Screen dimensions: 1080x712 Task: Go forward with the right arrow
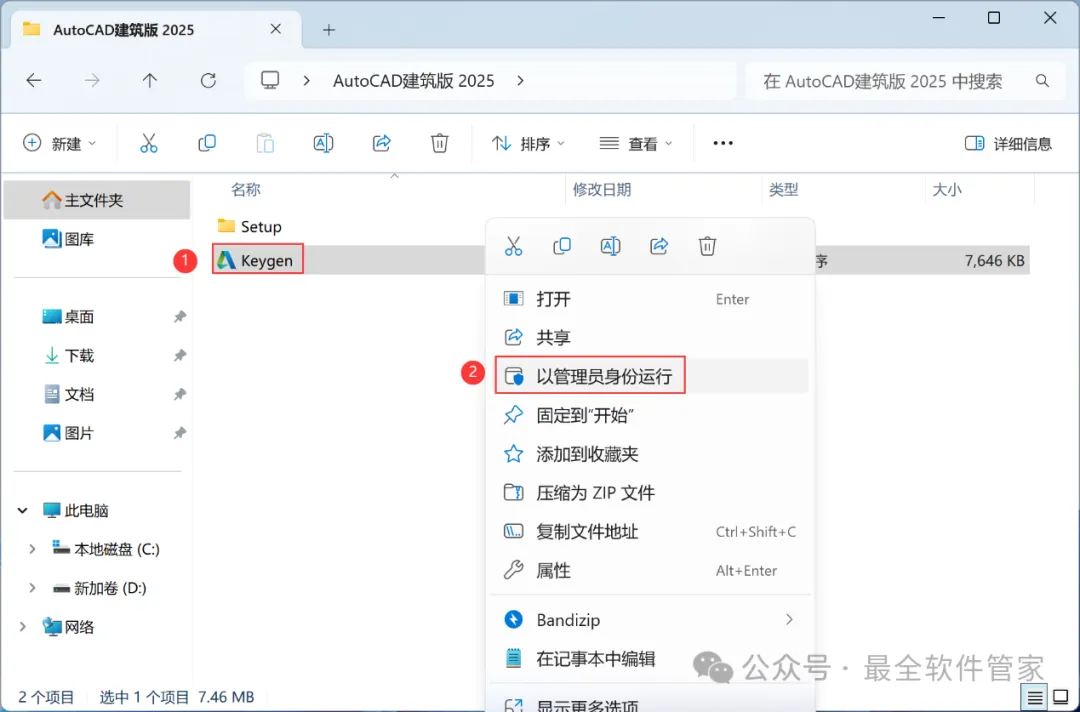tap(92, 81)
